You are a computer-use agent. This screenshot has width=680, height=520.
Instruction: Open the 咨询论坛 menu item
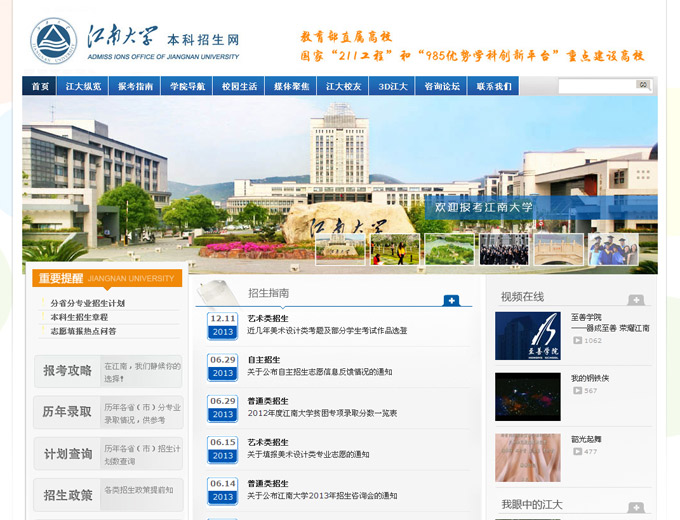coord(441,86)
